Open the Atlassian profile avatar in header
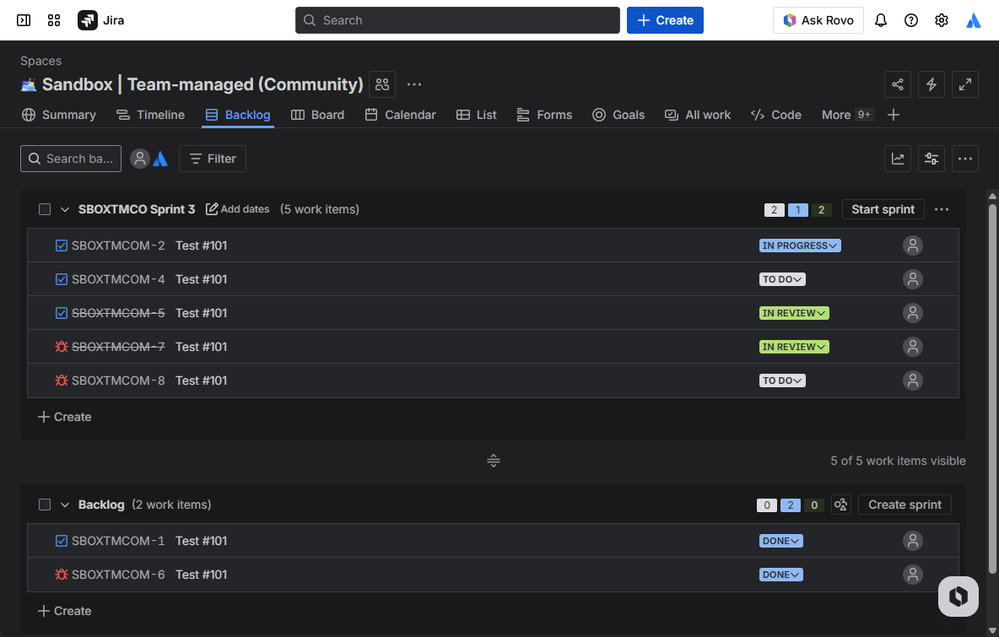The image size is (999, 637). pyautogui.click(x=973, y=20)
